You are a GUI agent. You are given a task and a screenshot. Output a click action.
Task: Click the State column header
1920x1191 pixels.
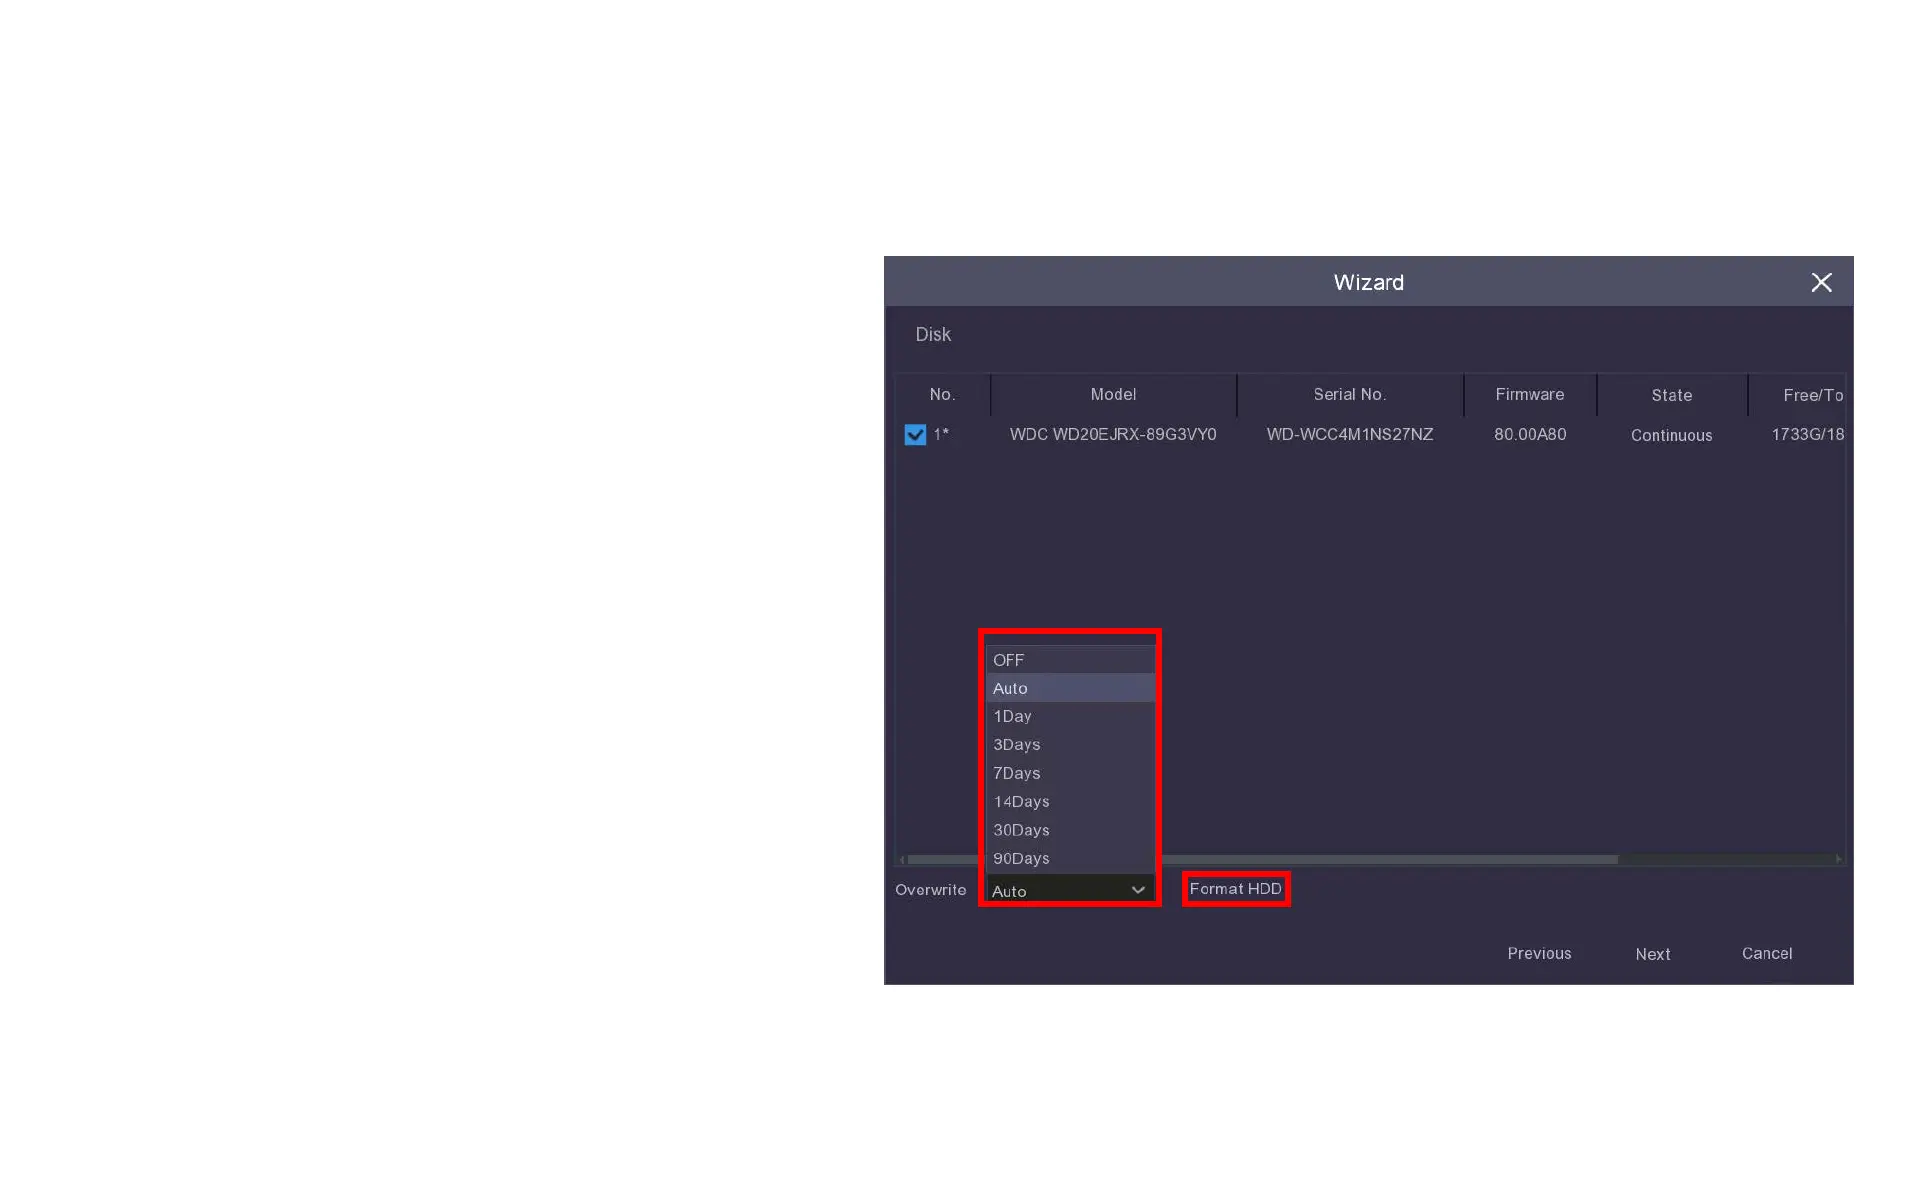click(x=1671, y=396)
